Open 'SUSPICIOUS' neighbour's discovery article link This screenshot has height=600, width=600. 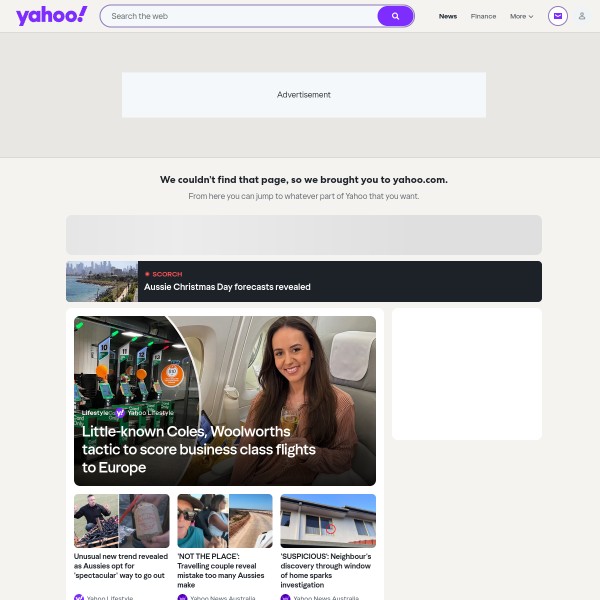click(x=326, y=571)
